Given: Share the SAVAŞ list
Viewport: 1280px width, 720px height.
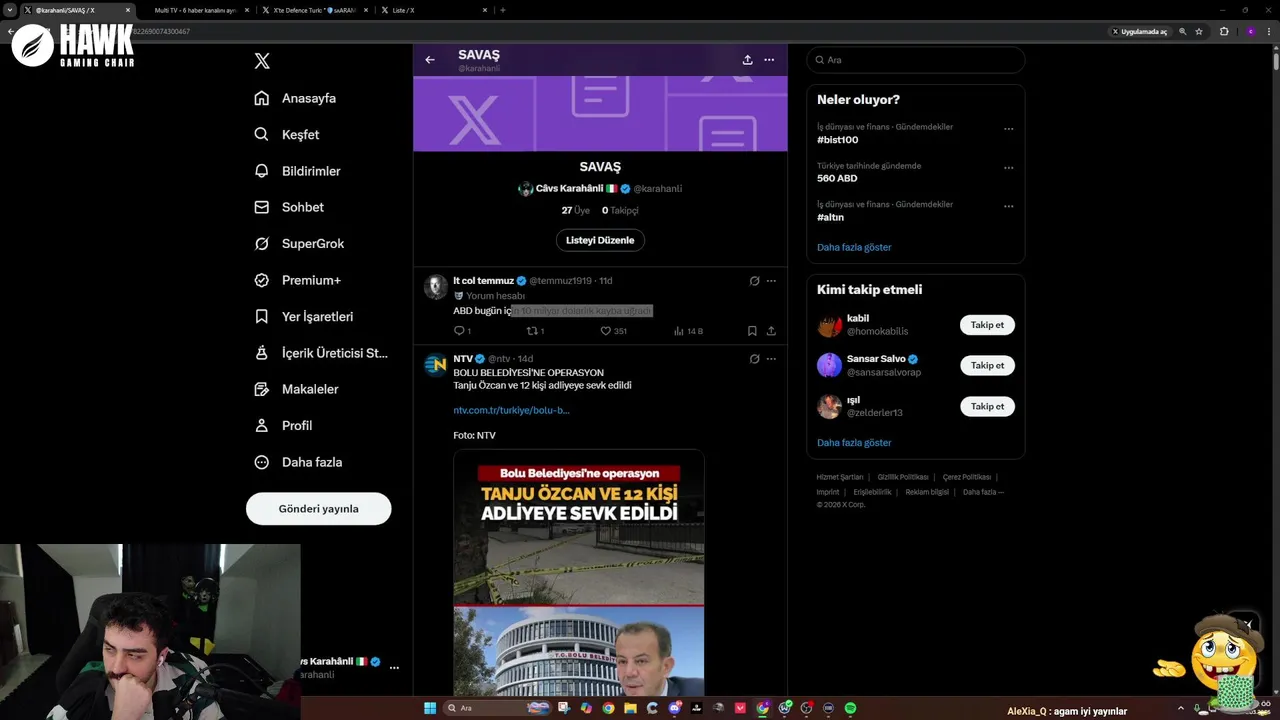Looking at the screenshot, I should [x=747, y=60].
